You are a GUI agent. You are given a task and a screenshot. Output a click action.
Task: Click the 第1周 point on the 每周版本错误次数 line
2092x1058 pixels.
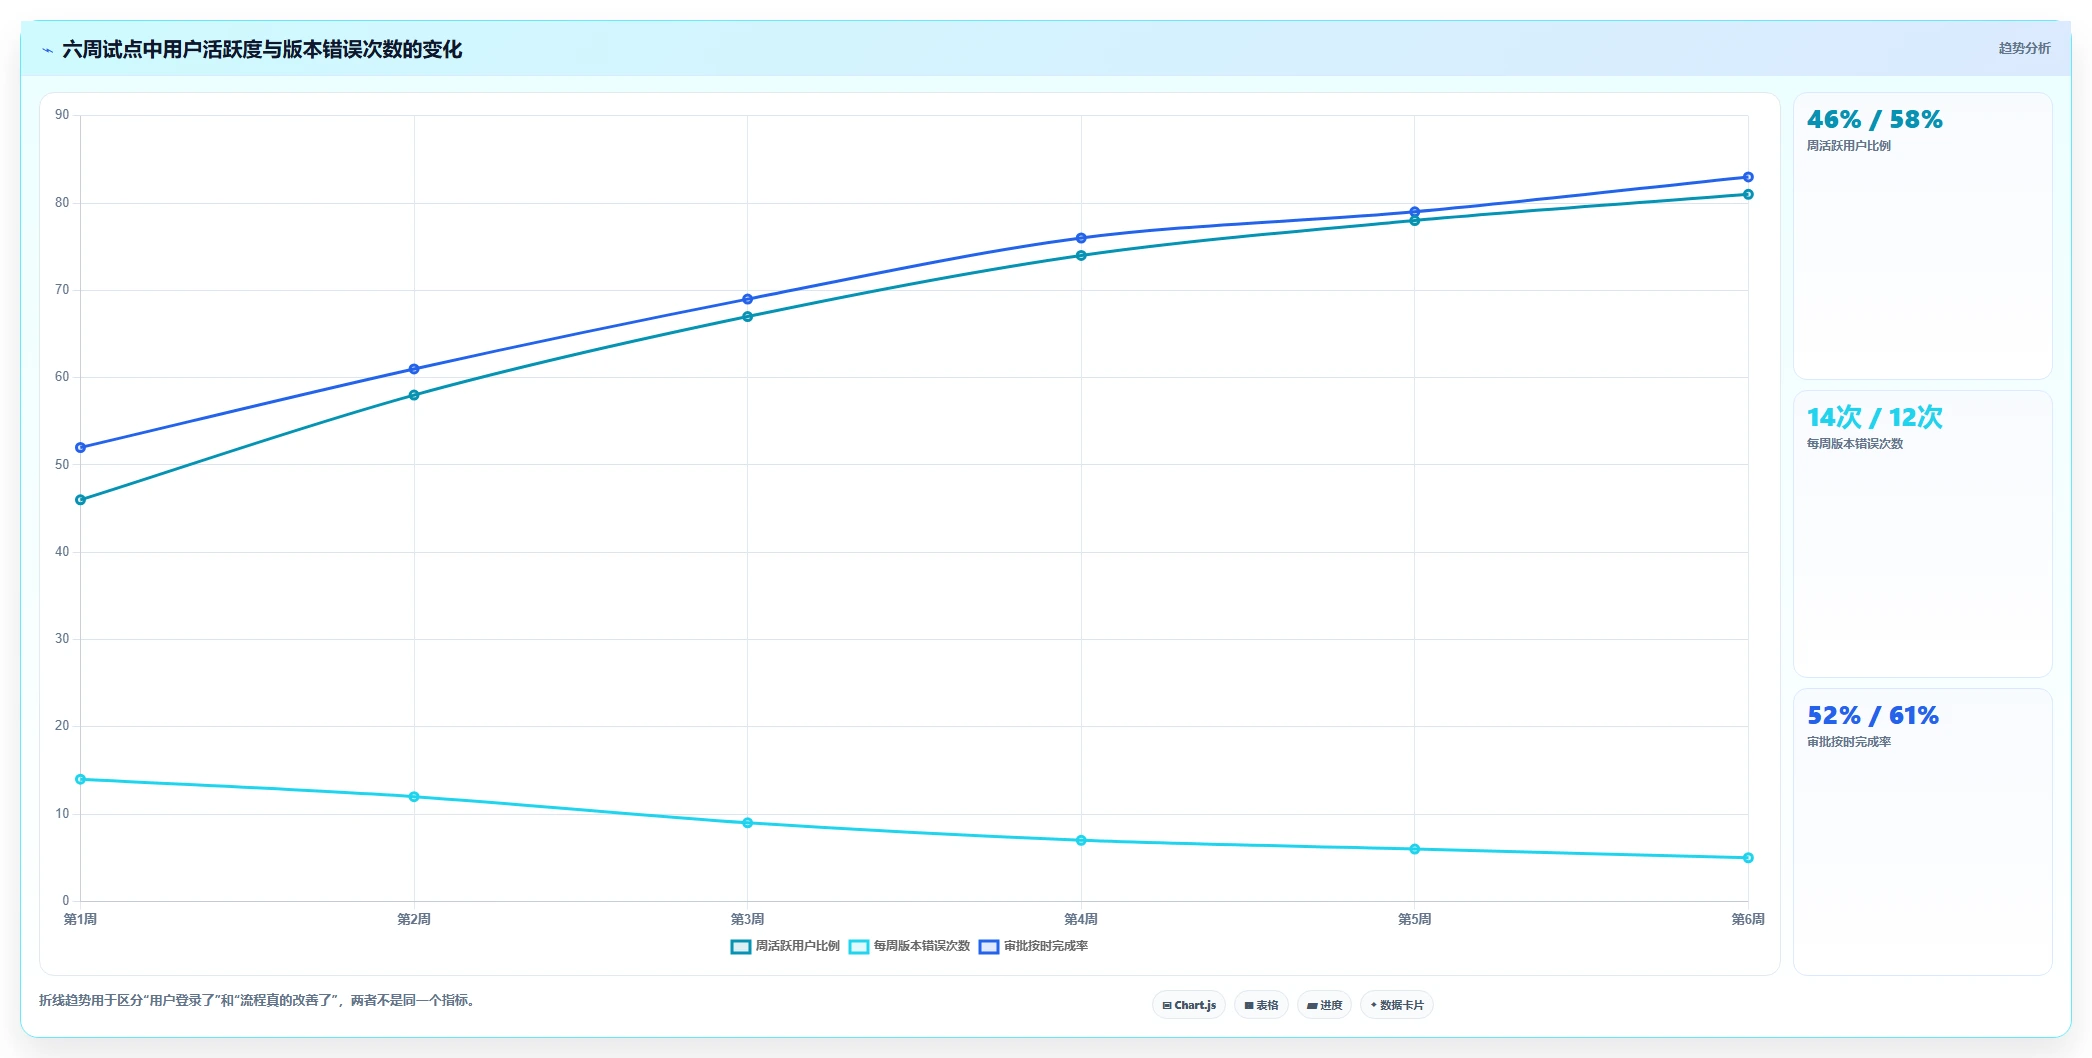81,779
